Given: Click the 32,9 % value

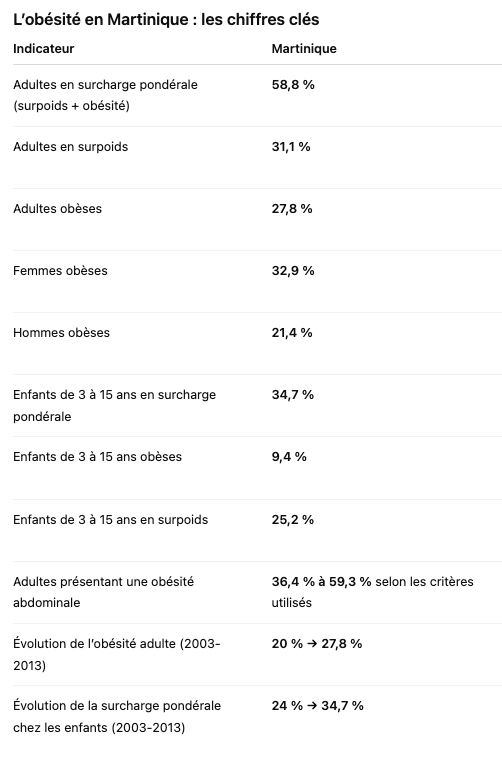Looking at the screenshot, I should 293,270.
